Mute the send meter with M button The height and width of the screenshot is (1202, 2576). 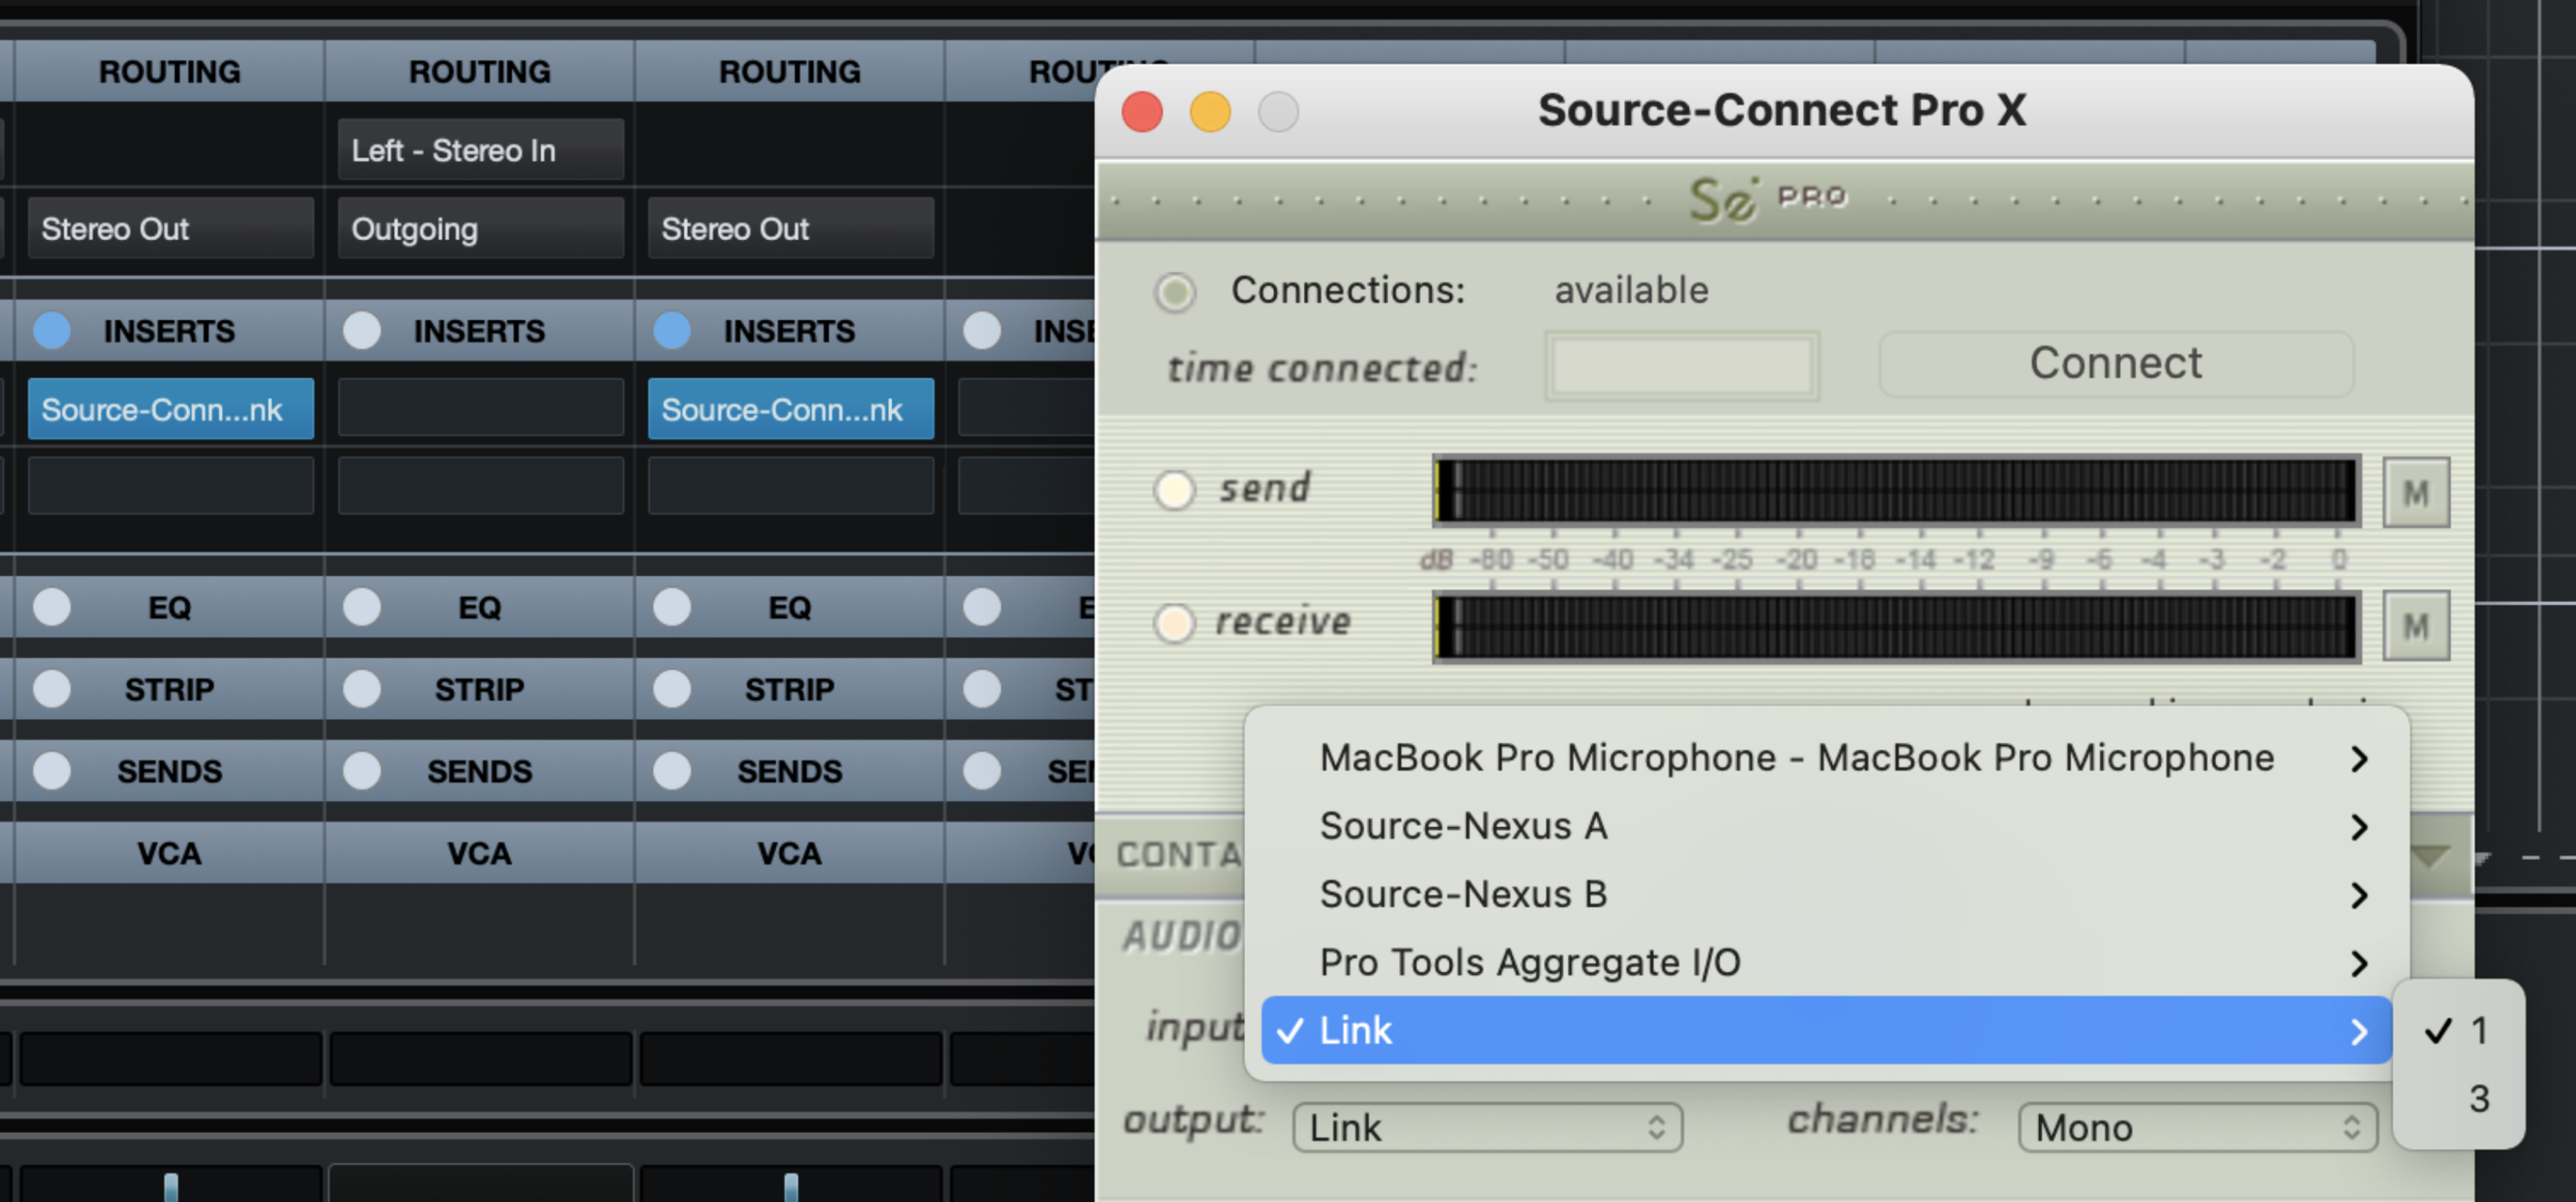click(x=2415, y=492)
